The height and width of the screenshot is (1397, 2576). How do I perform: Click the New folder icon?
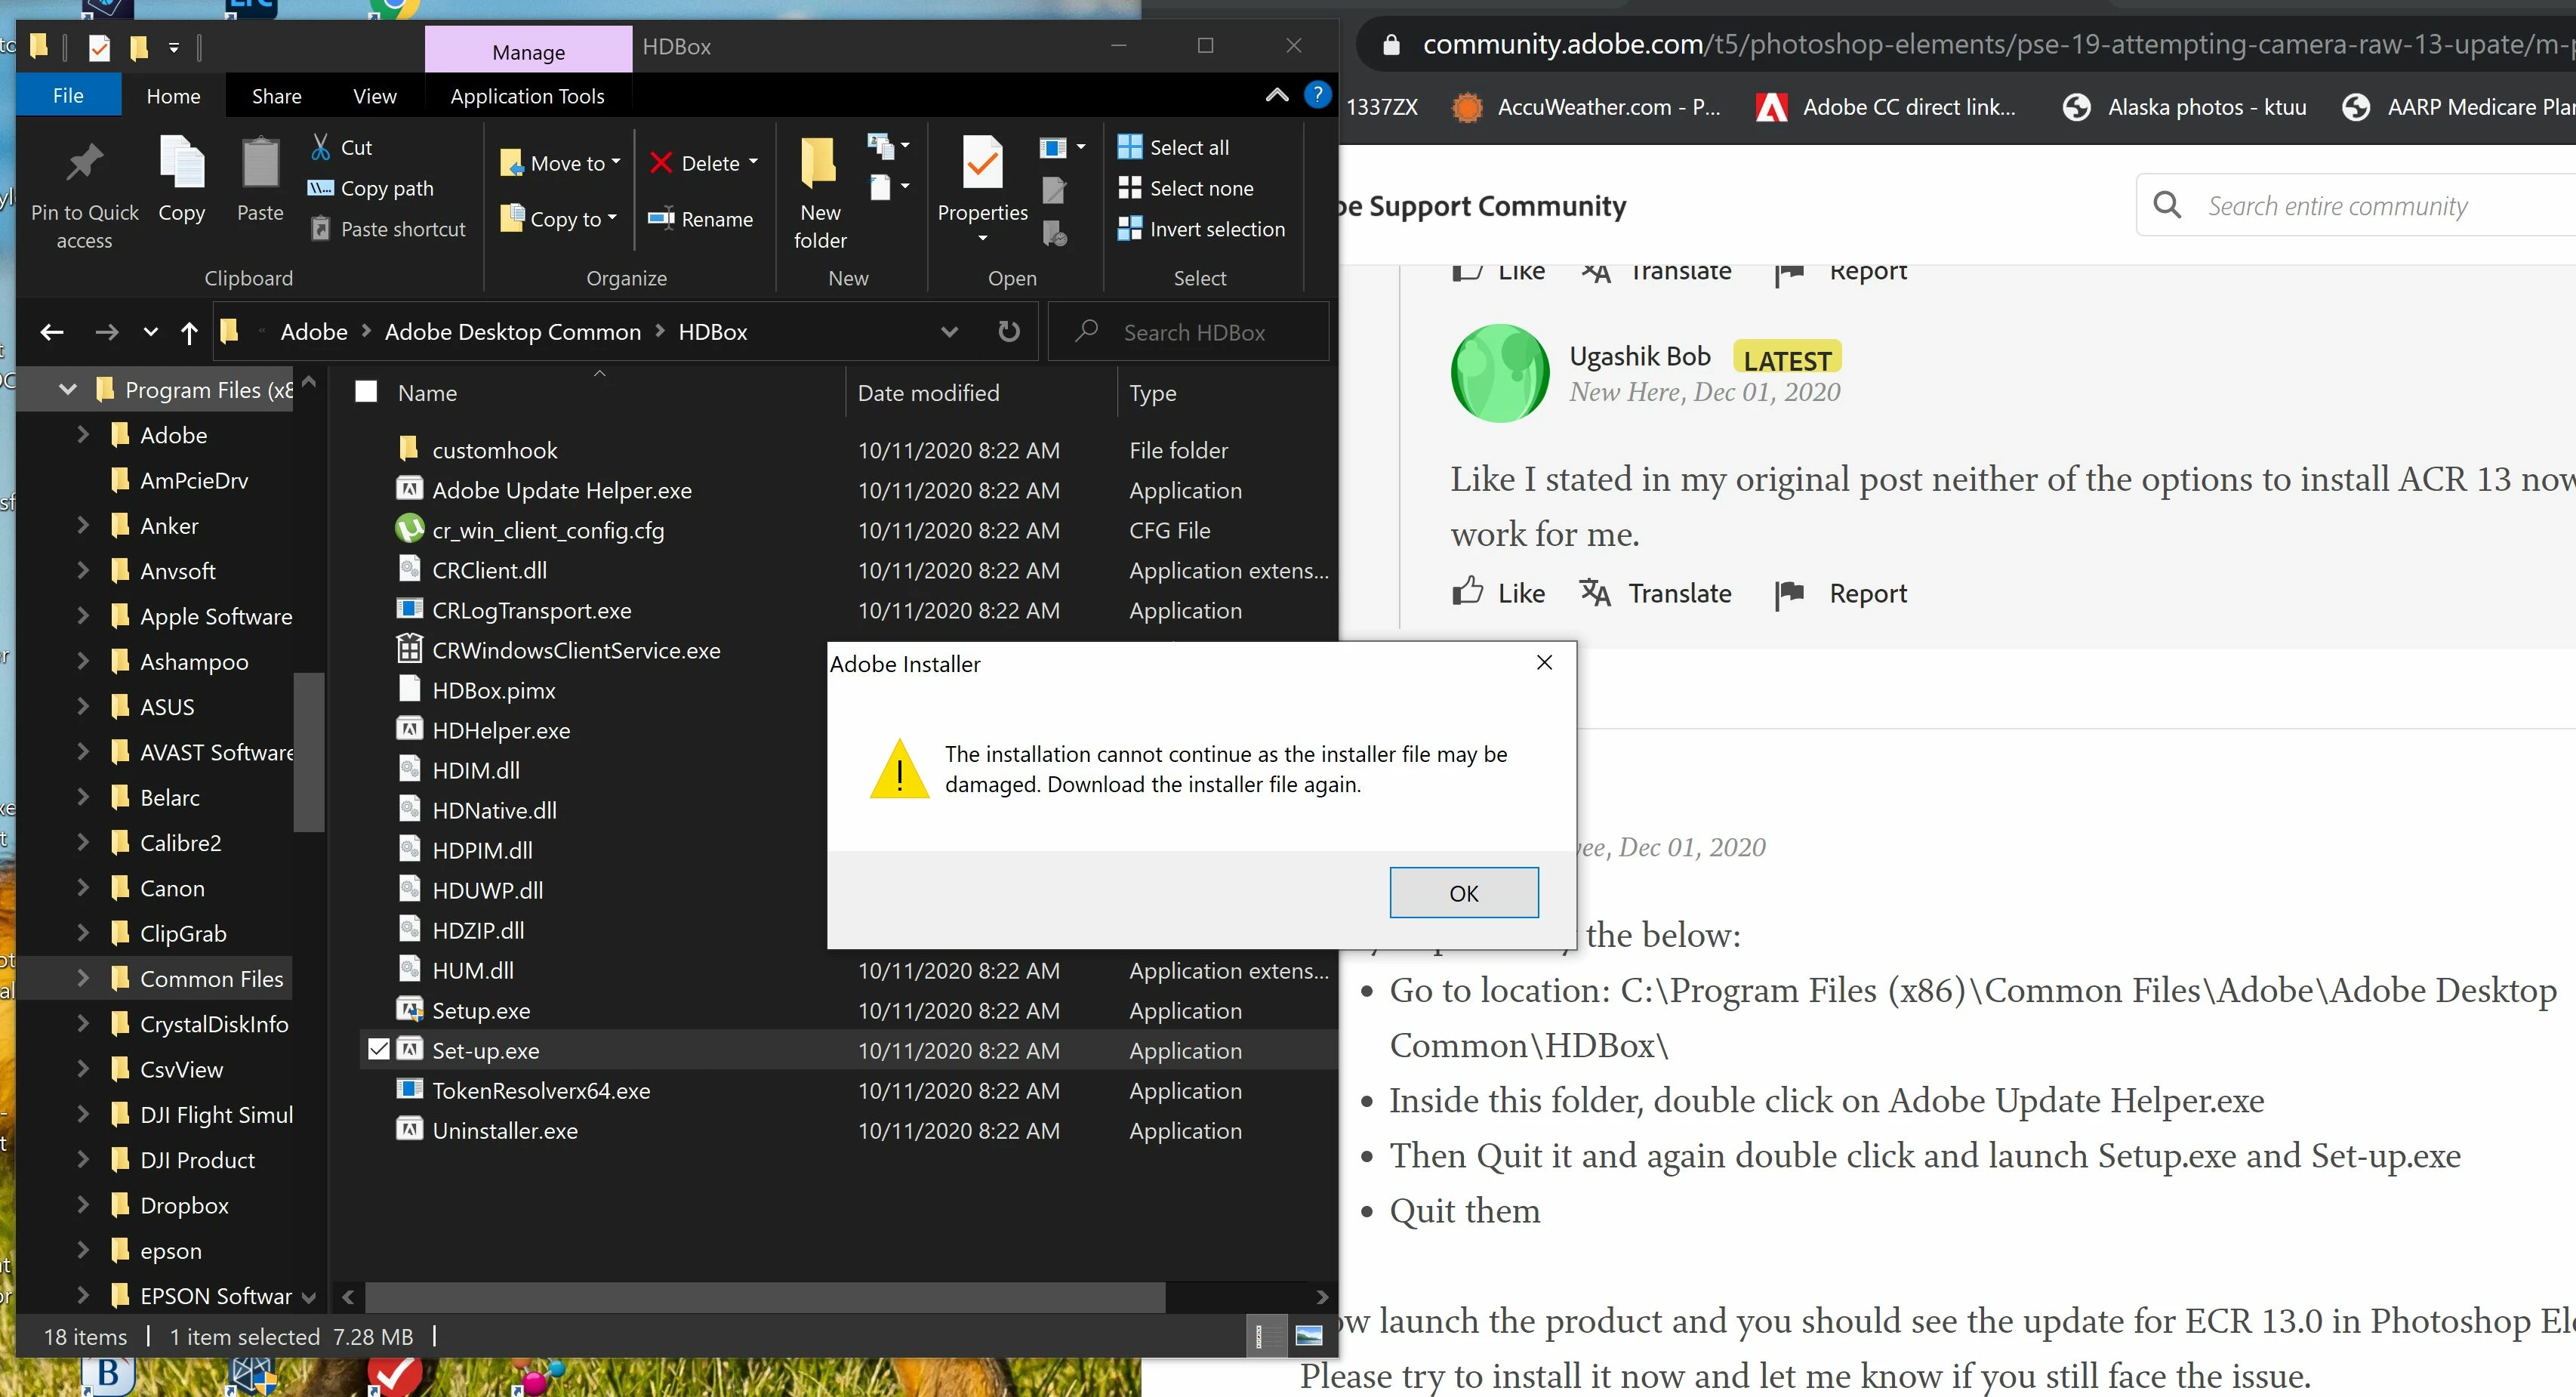(819, 165)
